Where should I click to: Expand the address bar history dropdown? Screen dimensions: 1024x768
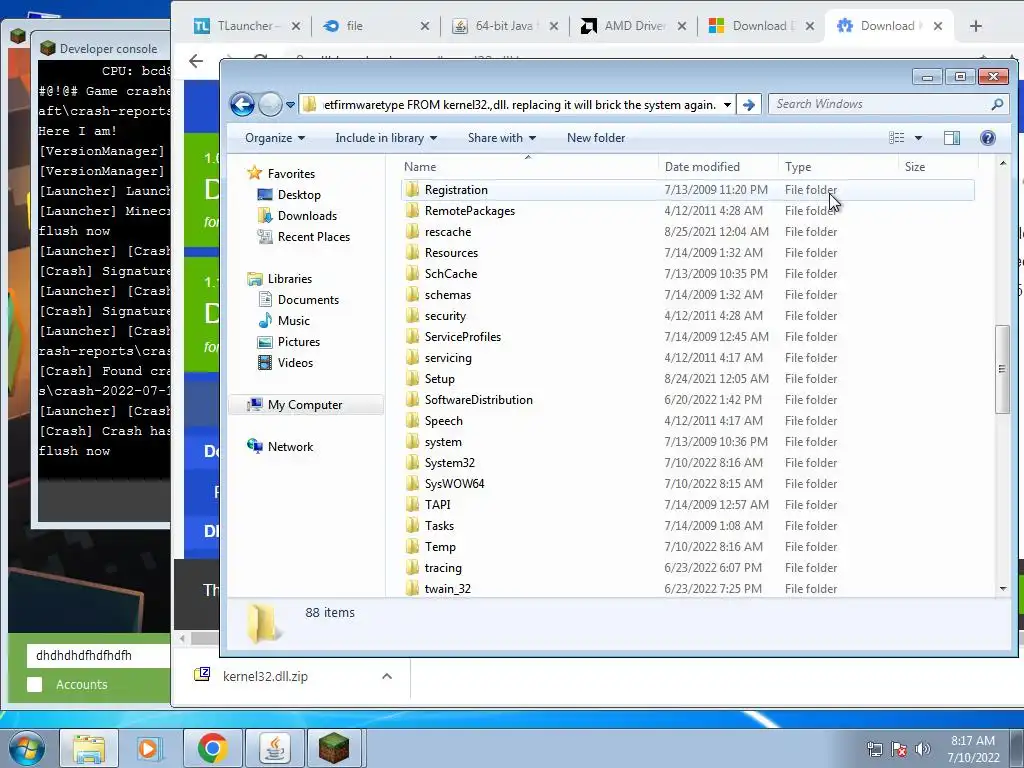click(727, 104)
